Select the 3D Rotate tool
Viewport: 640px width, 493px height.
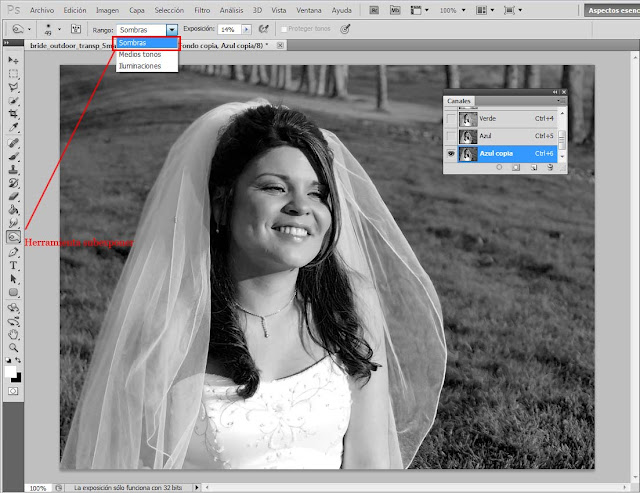(x=13, y=308)
